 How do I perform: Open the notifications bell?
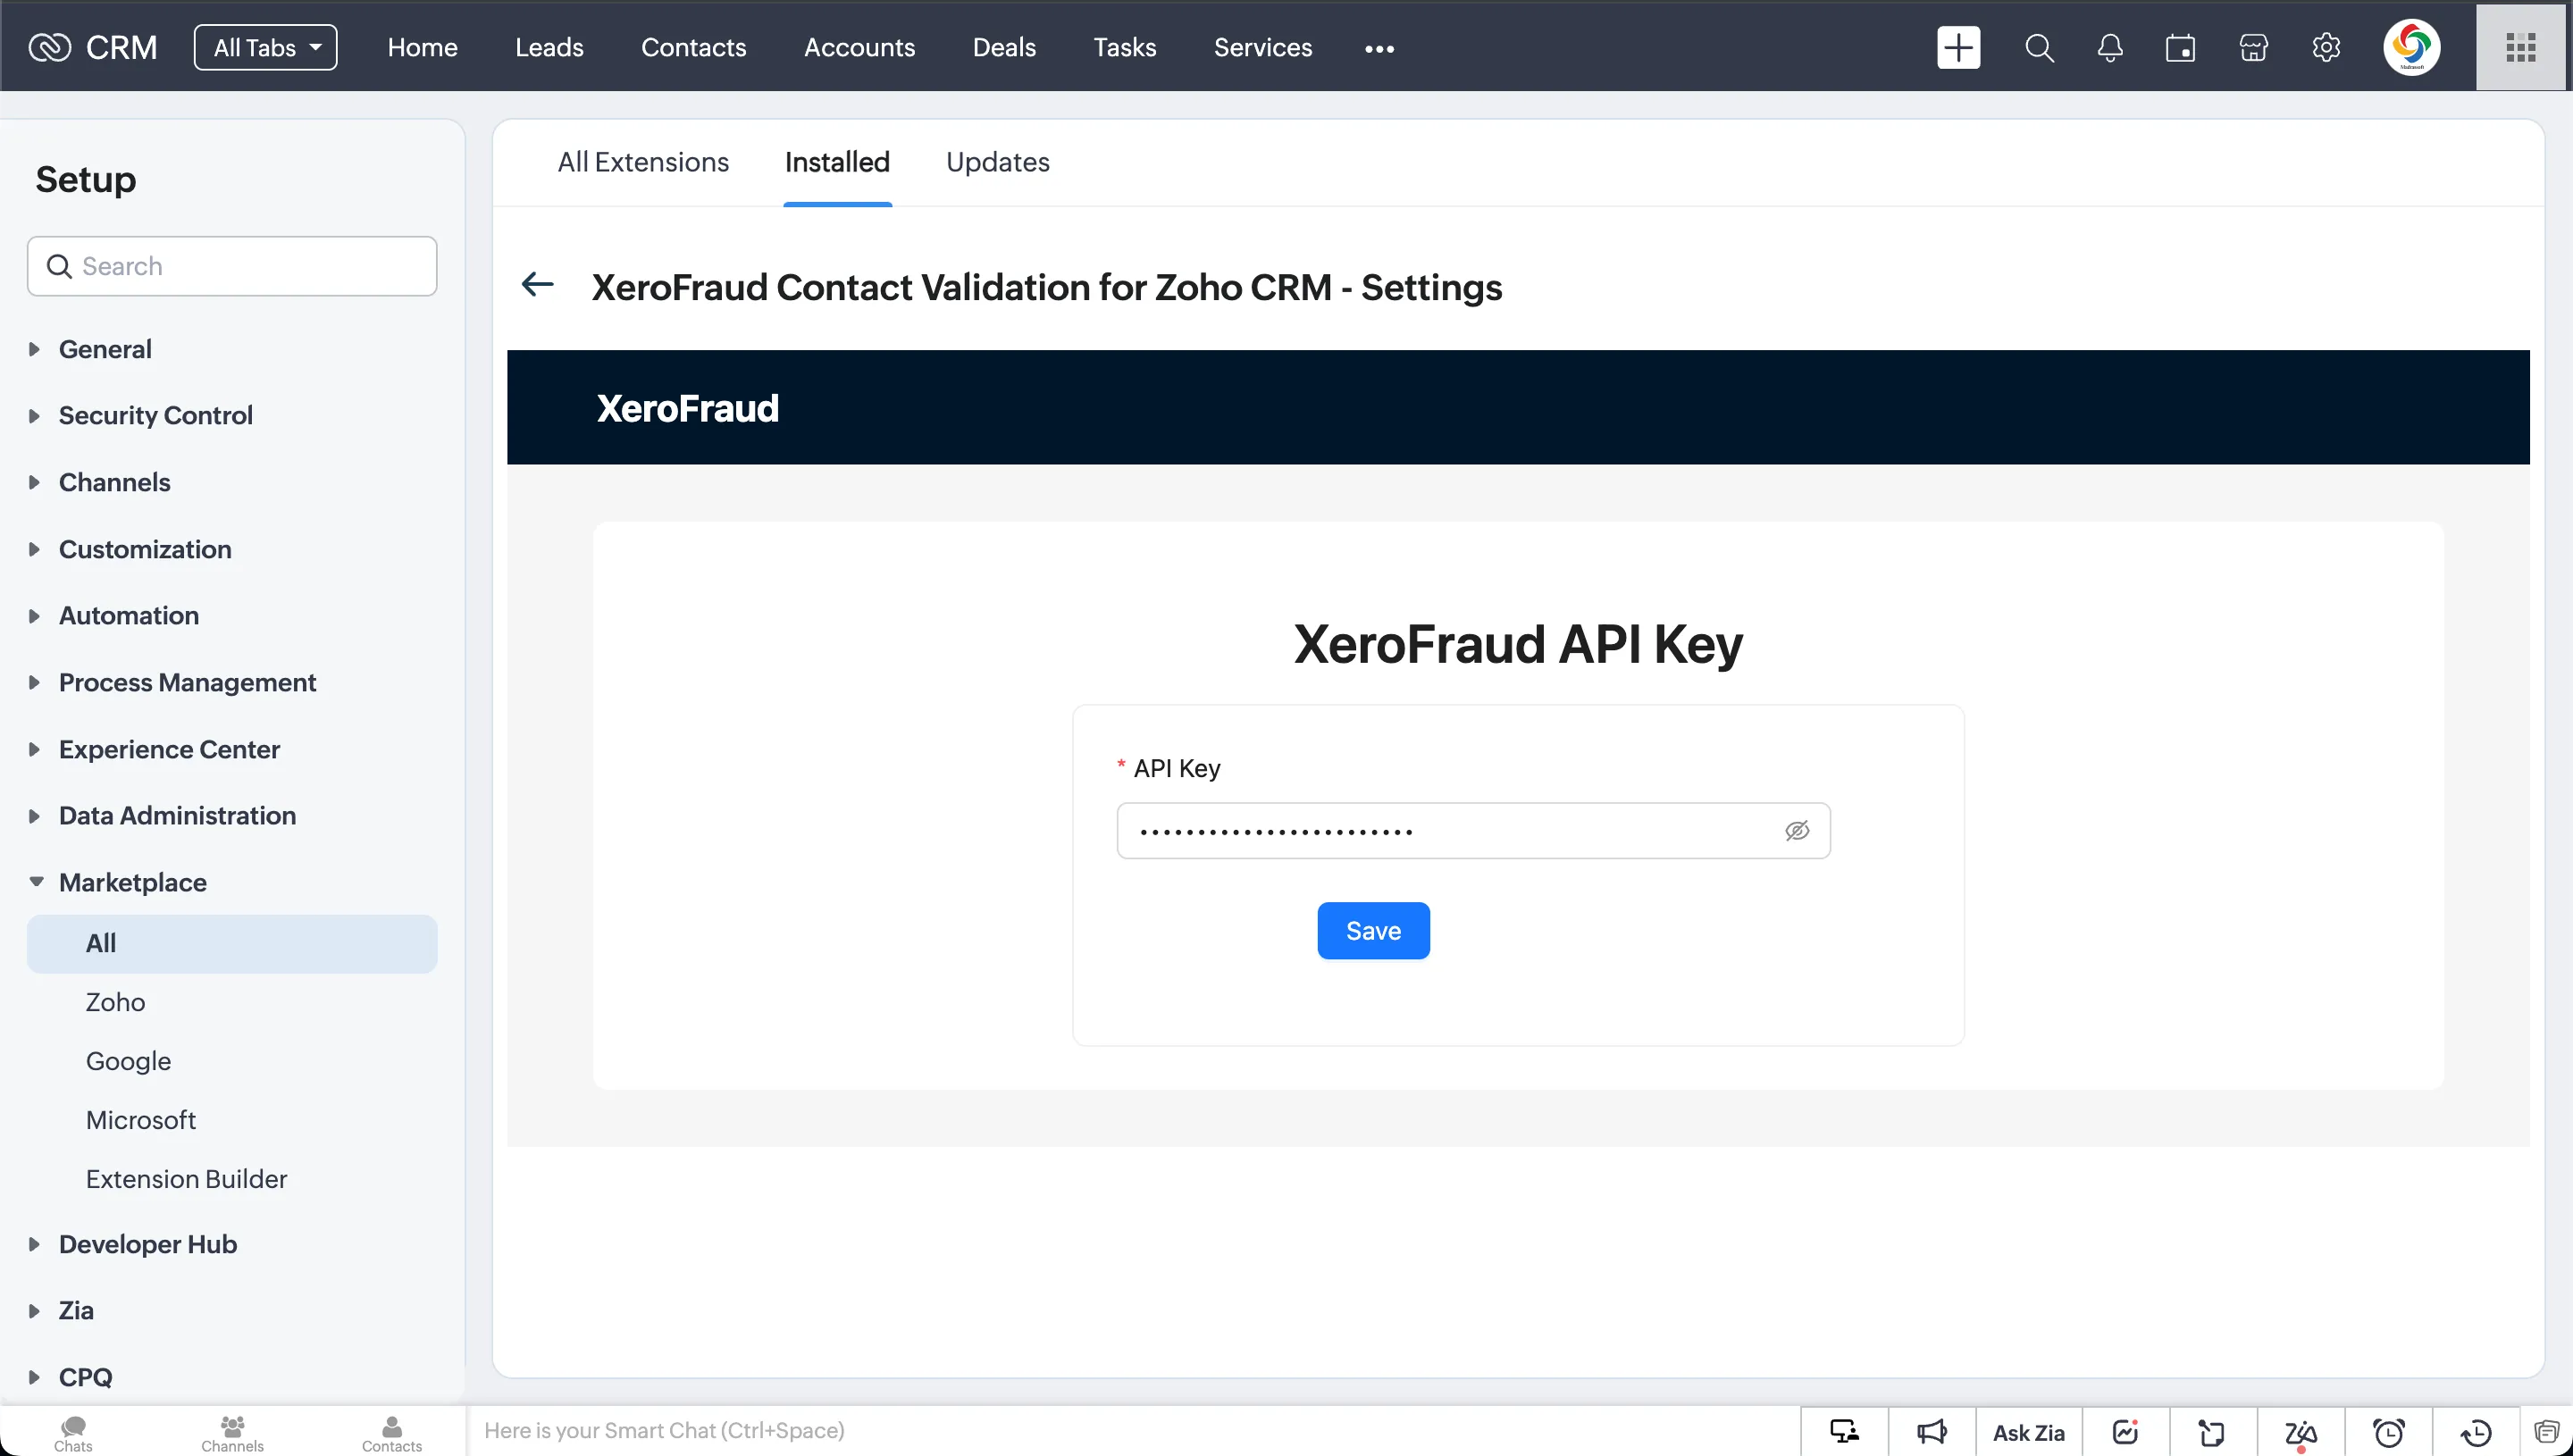pos(2110,47)
